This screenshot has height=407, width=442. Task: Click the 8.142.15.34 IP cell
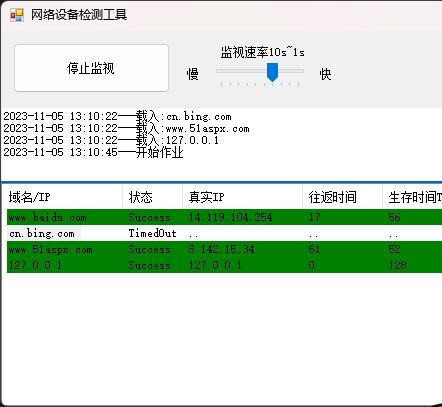tap(221, 249)
